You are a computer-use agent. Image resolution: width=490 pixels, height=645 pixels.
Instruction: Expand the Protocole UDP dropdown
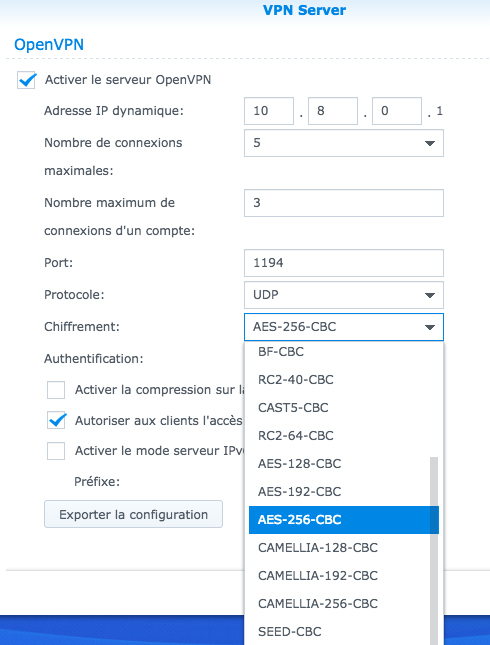(344, 295)
